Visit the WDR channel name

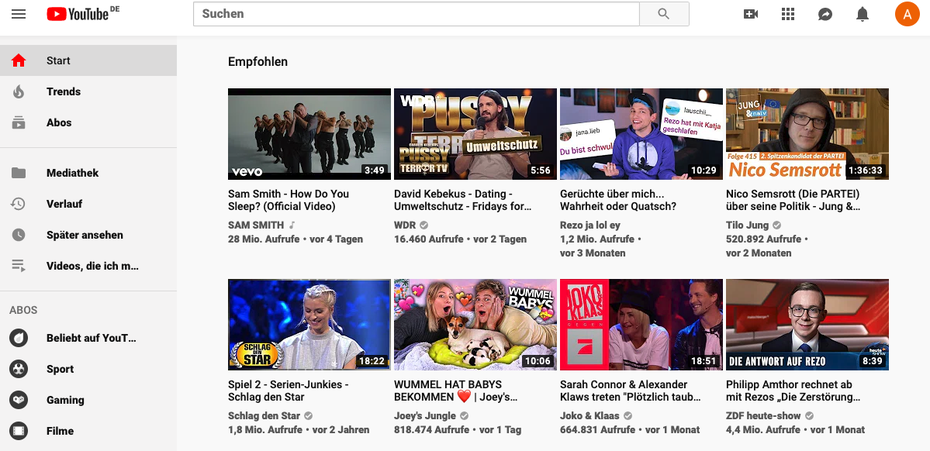coord(405,226)
